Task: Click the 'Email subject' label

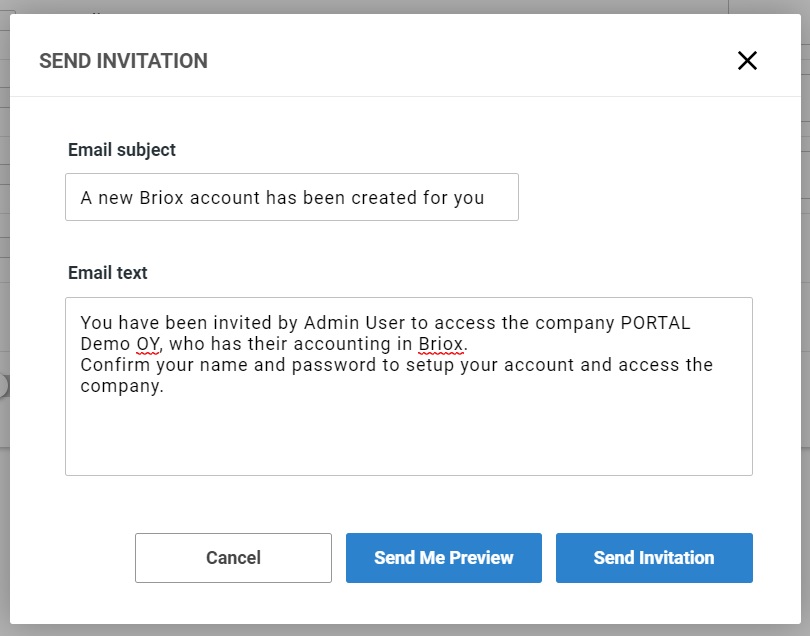Action: coord(122,150)
